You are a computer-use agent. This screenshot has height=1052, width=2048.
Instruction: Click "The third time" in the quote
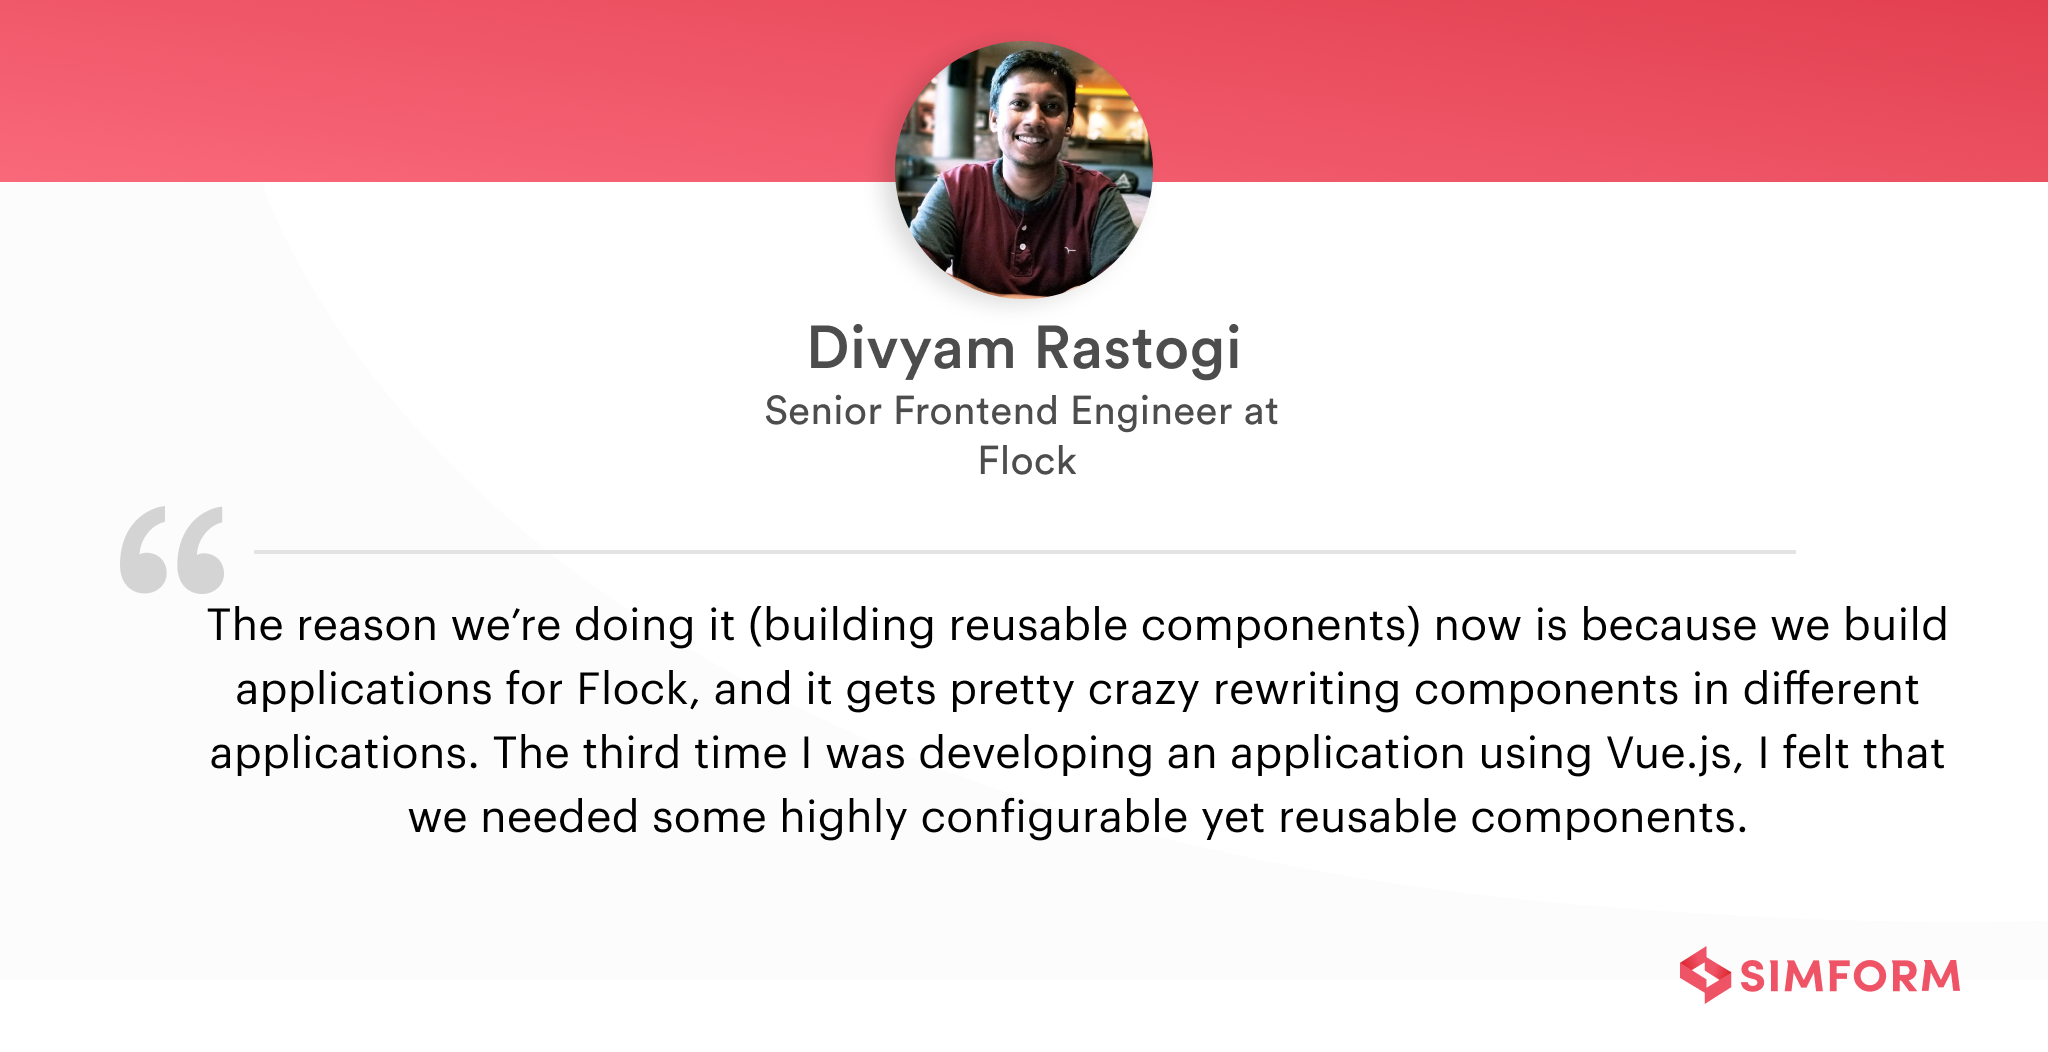coord(640,753)
